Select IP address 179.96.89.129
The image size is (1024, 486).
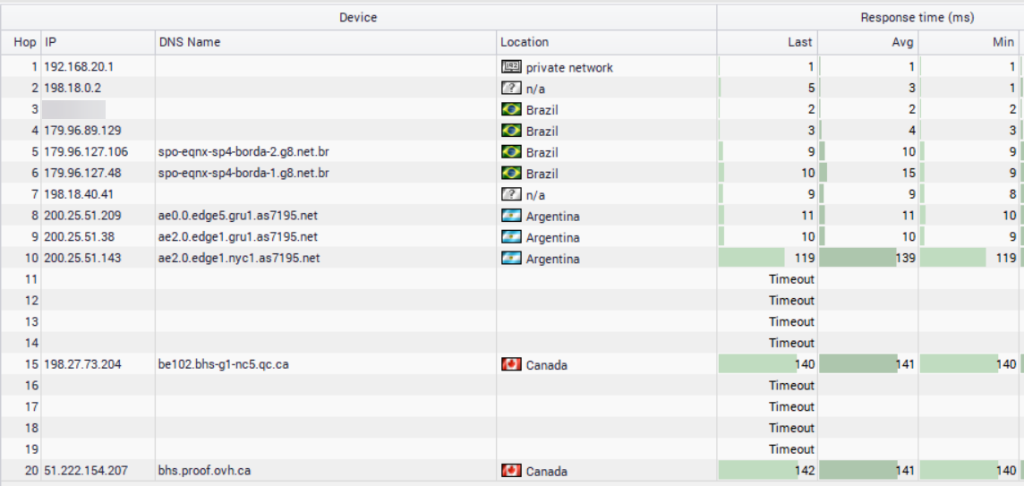pyautogui.click(x=83, y=131)
